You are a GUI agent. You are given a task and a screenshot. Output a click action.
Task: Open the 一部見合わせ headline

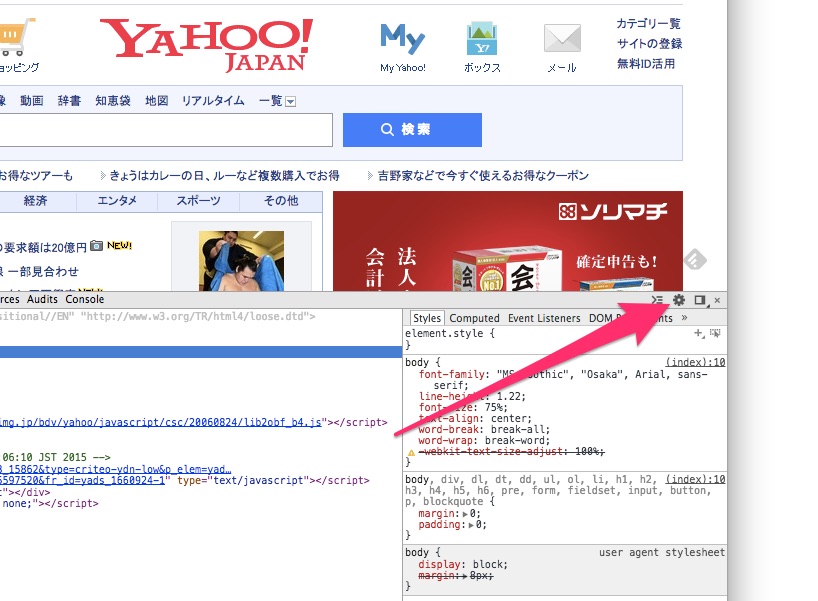(x=39, y=271)
